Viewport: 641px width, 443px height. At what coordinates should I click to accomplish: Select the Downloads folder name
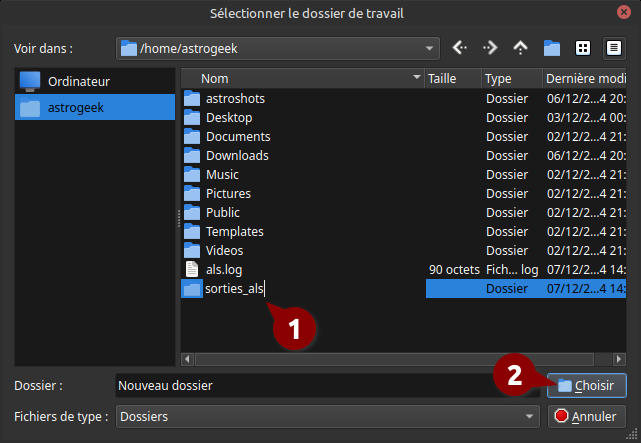pyautogui.click(x=237, y=156)
